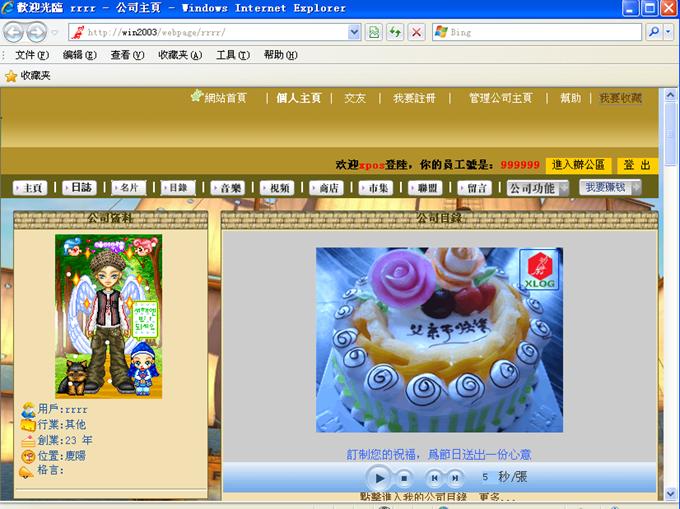Viewport: 680px width, 509px height.
Task: Skip to previous slideshow image
Action: tap(435, 478)
